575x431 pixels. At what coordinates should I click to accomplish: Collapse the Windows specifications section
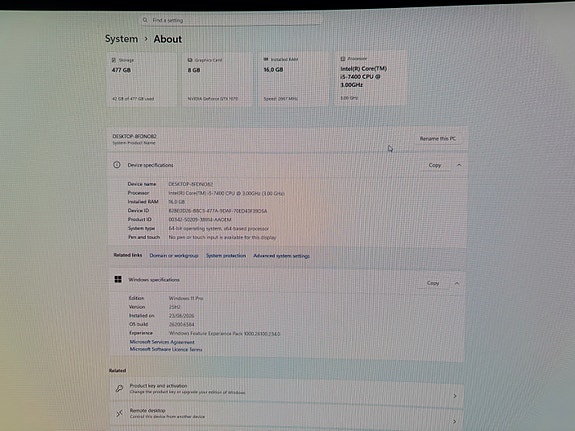457,283
